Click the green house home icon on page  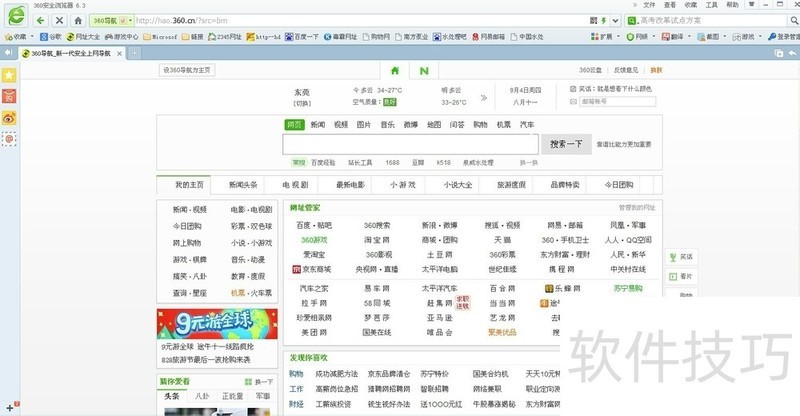(395, 70)
